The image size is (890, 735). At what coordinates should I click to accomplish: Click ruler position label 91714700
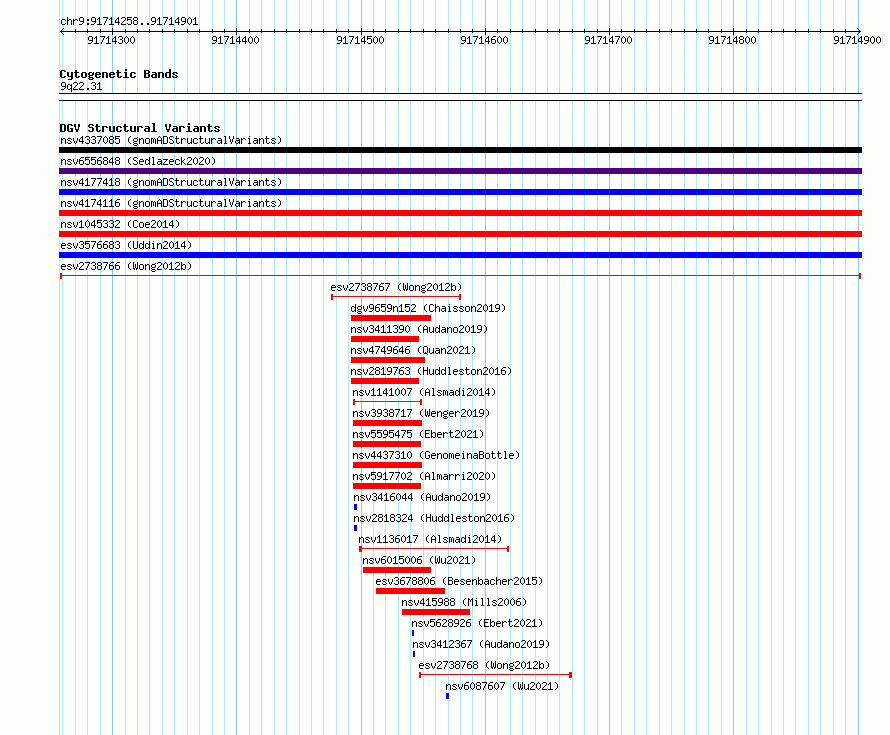(x=608, y=40)
